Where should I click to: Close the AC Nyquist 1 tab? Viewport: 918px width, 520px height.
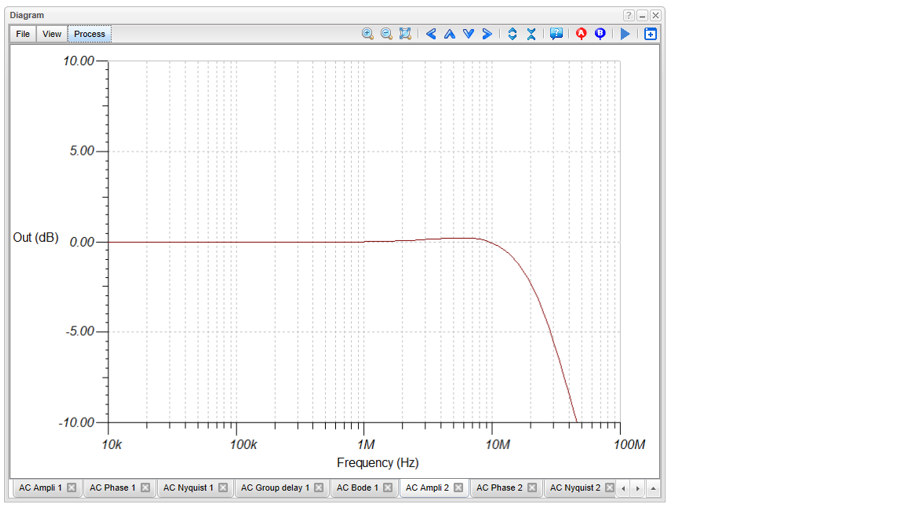pyautogui.click(x=223, y=488)
